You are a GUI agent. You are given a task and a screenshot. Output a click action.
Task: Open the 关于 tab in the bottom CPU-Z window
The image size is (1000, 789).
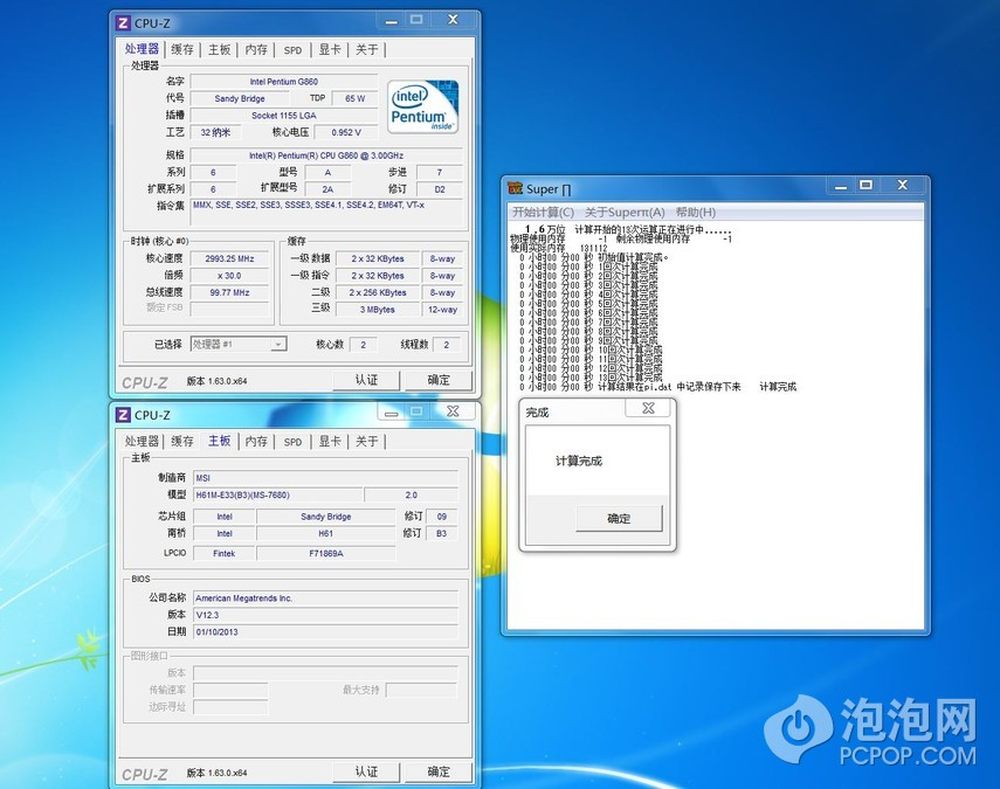coord(367,441)
